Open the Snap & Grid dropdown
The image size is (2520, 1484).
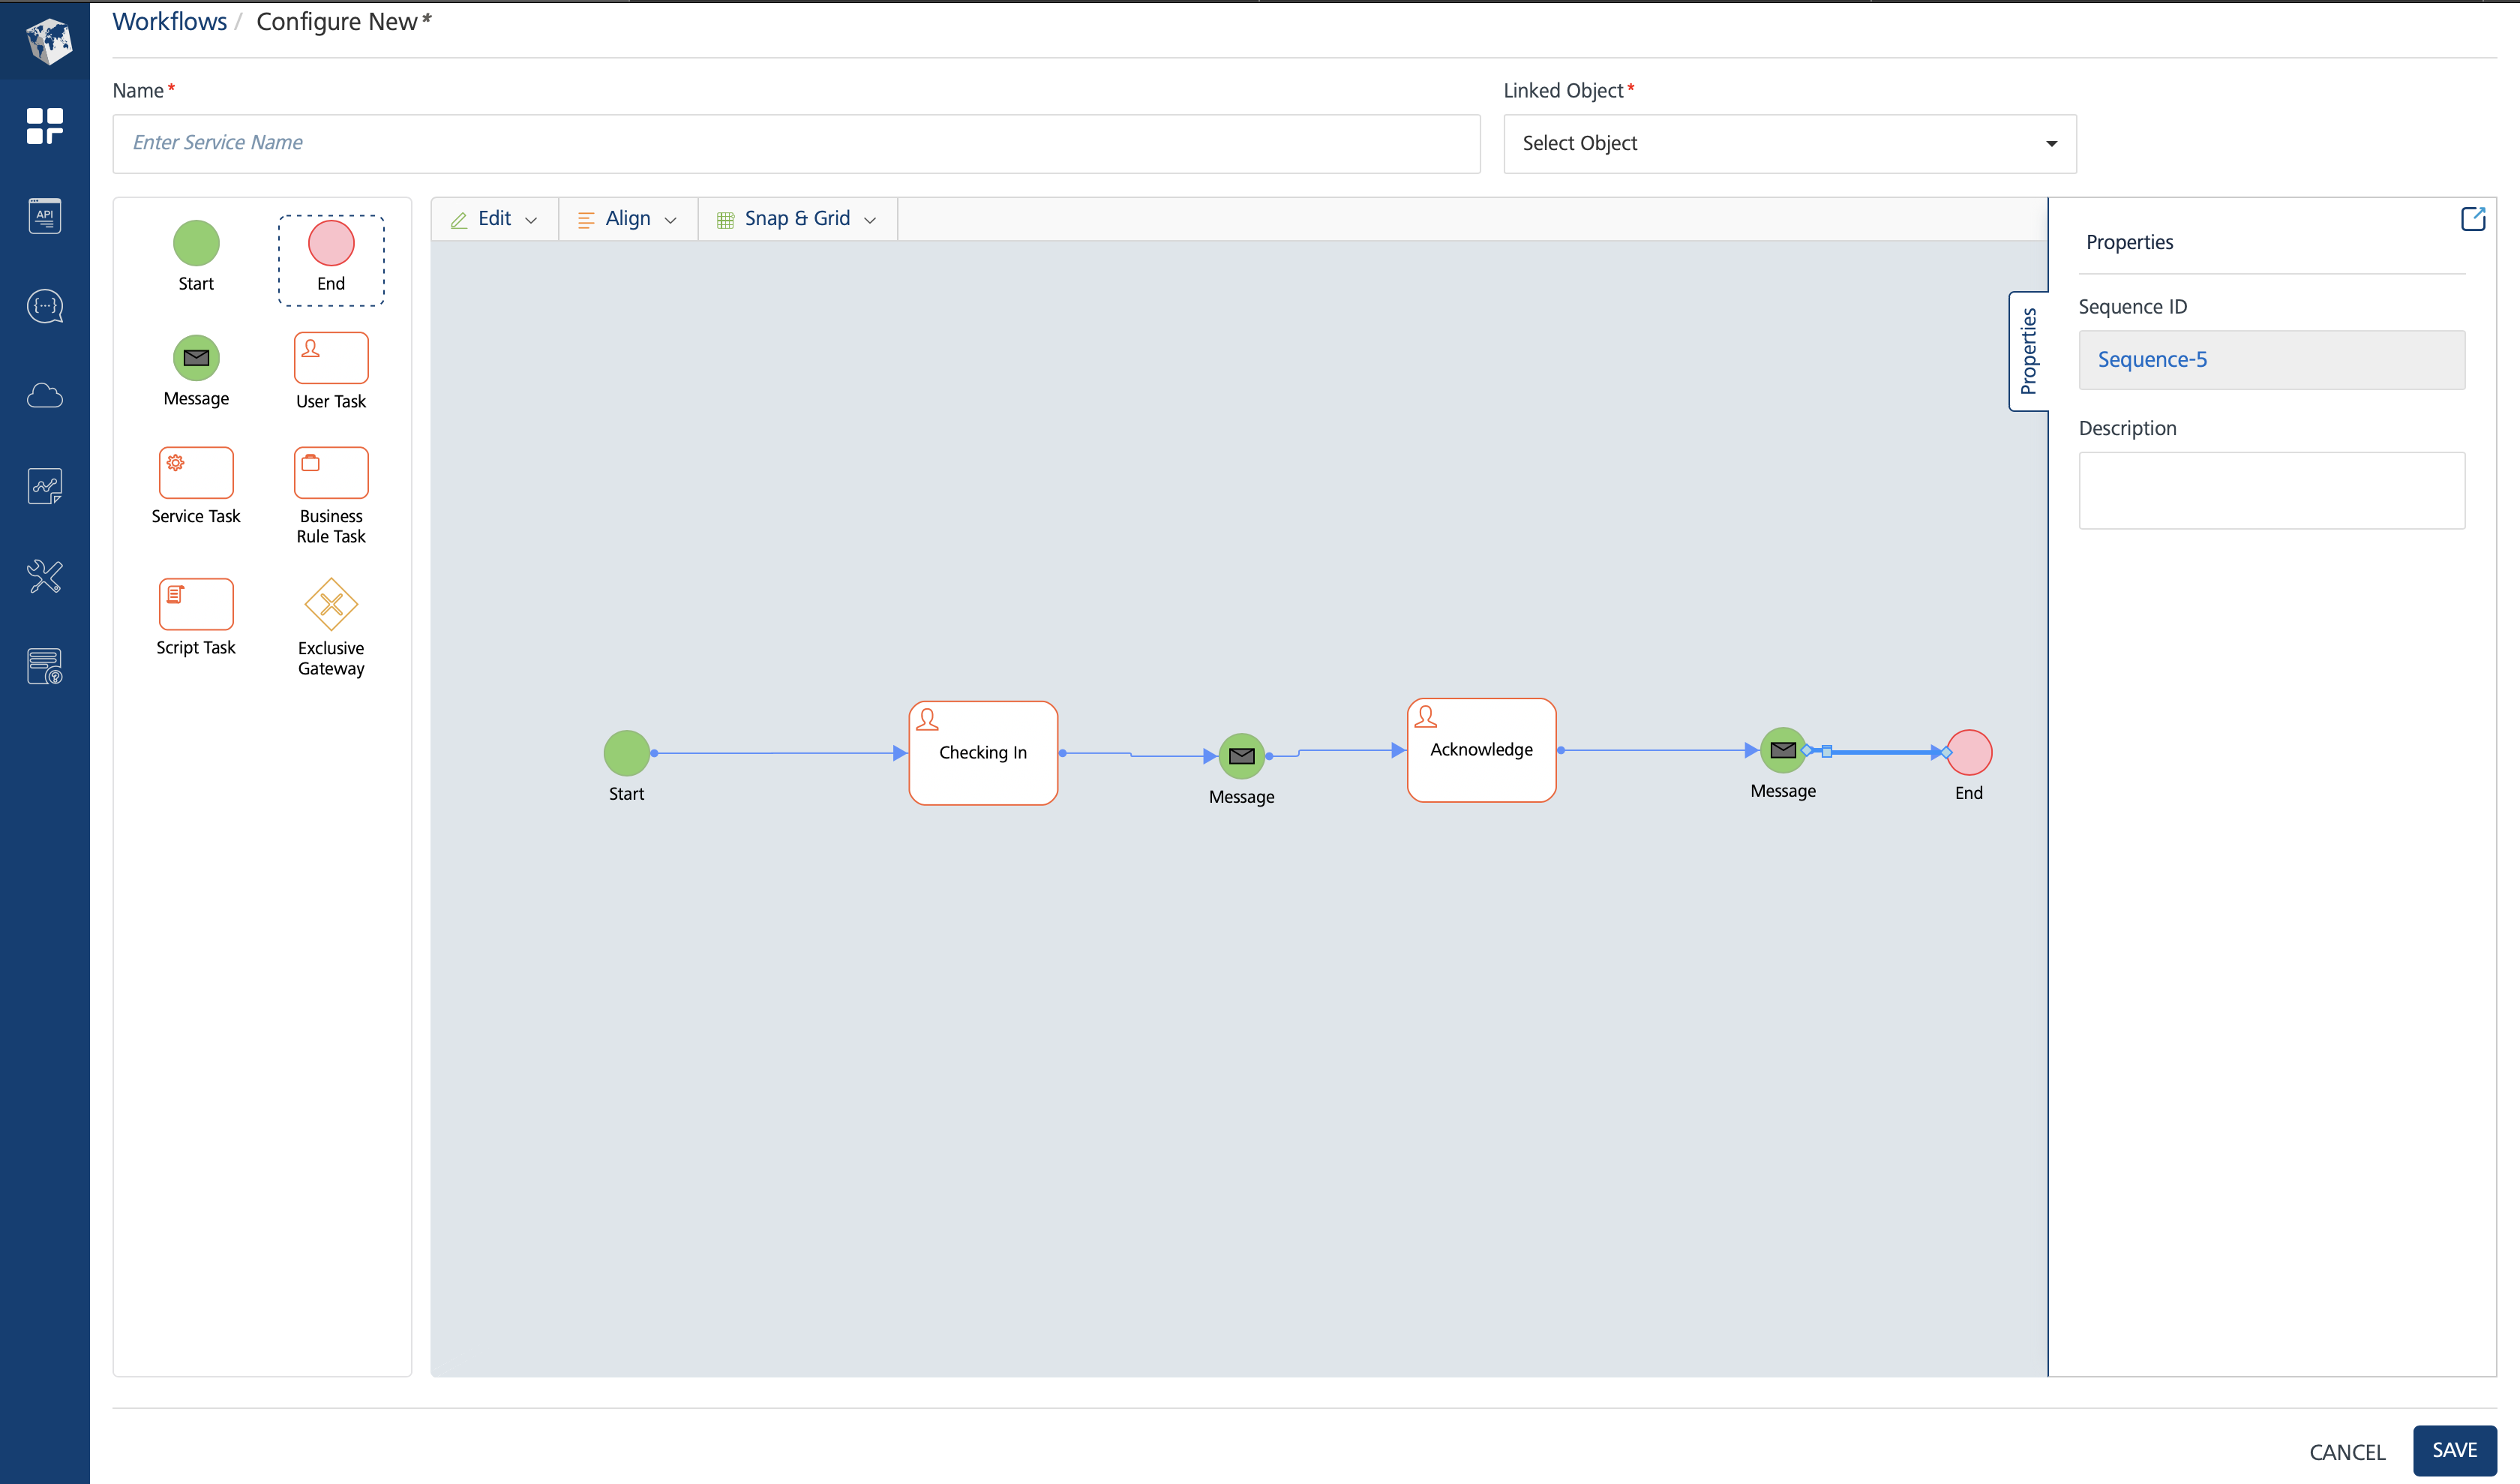(797, 218)
